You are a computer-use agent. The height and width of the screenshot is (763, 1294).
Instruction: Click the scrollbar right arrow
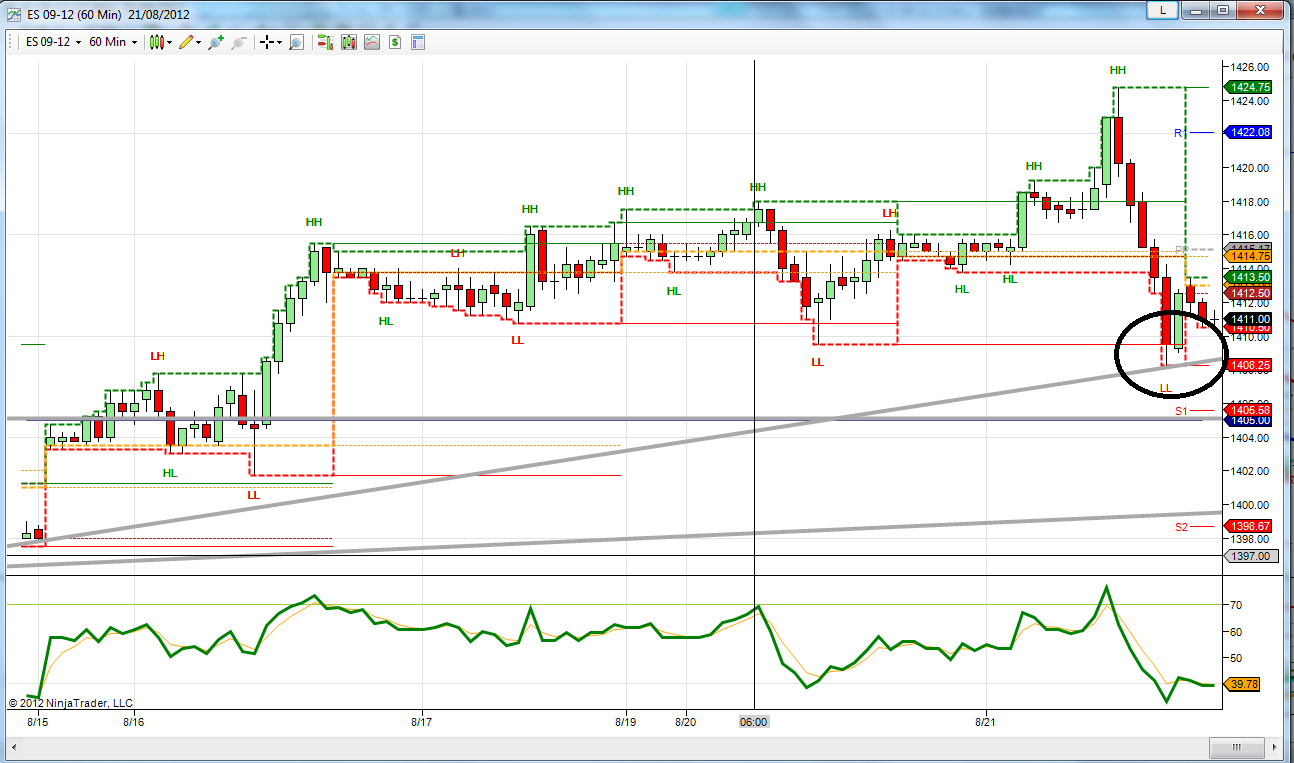click(1276, 748)
